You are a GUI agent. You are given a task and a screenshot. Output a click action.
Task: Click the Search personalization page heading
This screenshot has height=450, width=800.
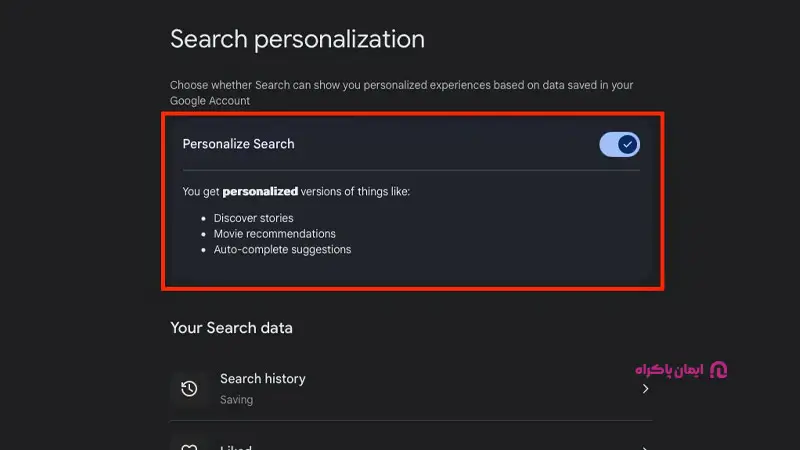297,39
